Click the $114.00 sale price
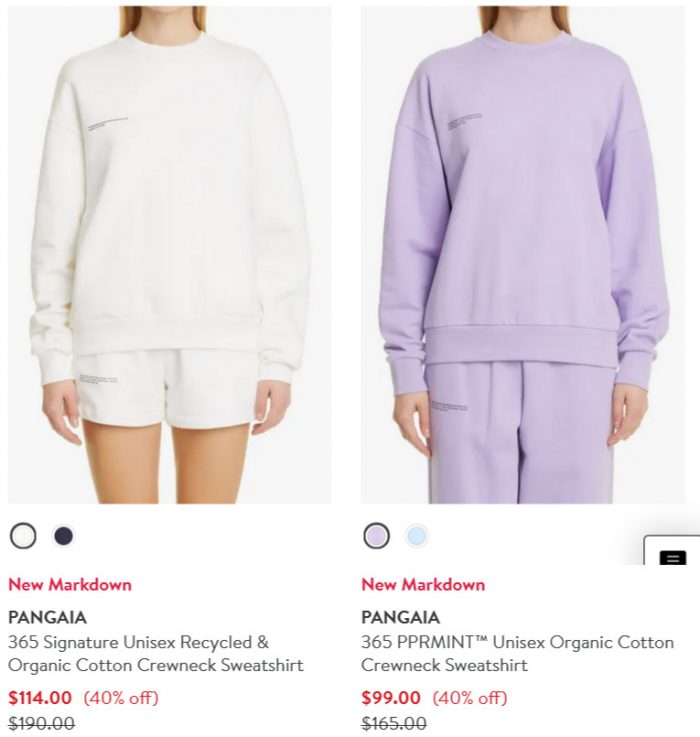 coord(40,698)
